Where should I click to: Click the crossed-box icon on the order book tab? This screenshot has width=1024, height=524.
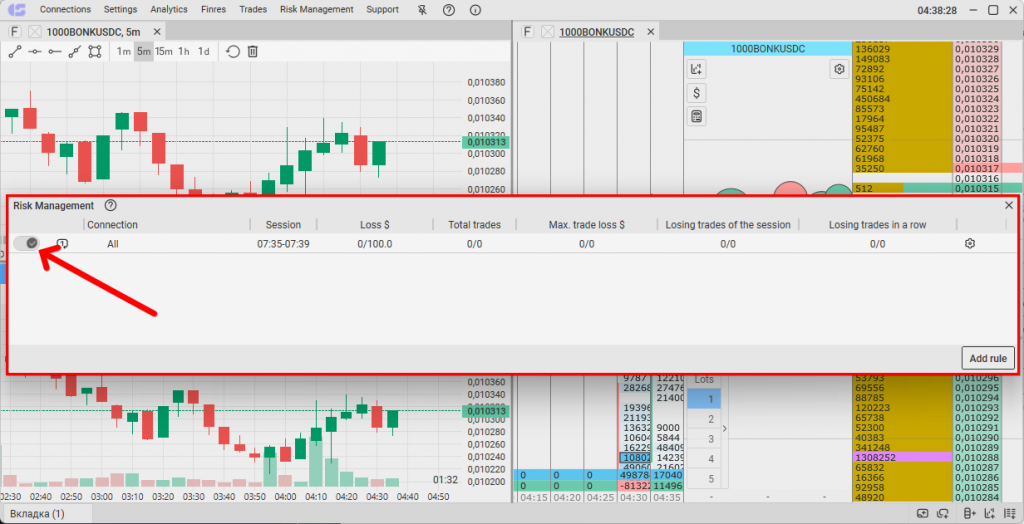click(547, 31)
